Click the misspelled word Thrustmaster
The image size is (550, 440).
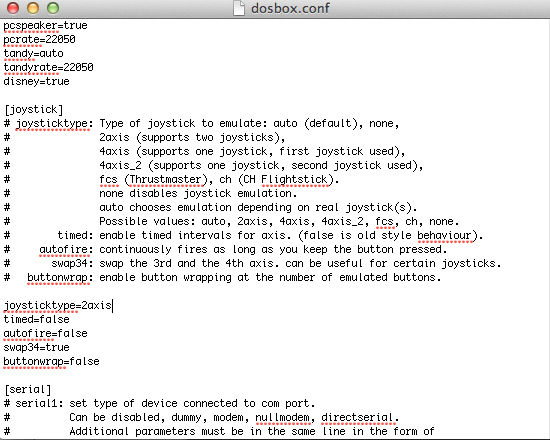click(166, 179)
